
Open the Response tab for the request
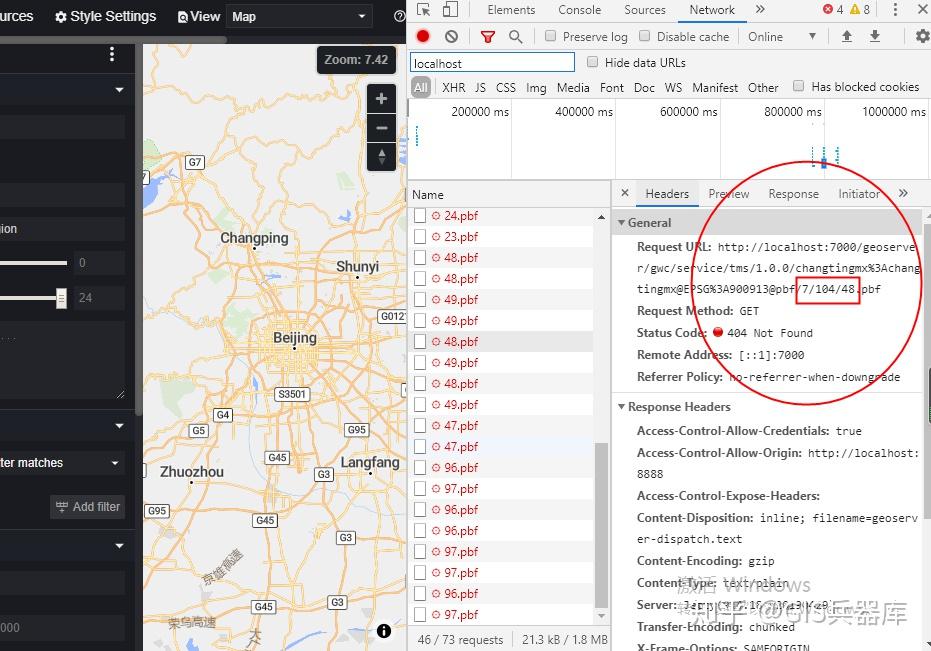[793, 194]
